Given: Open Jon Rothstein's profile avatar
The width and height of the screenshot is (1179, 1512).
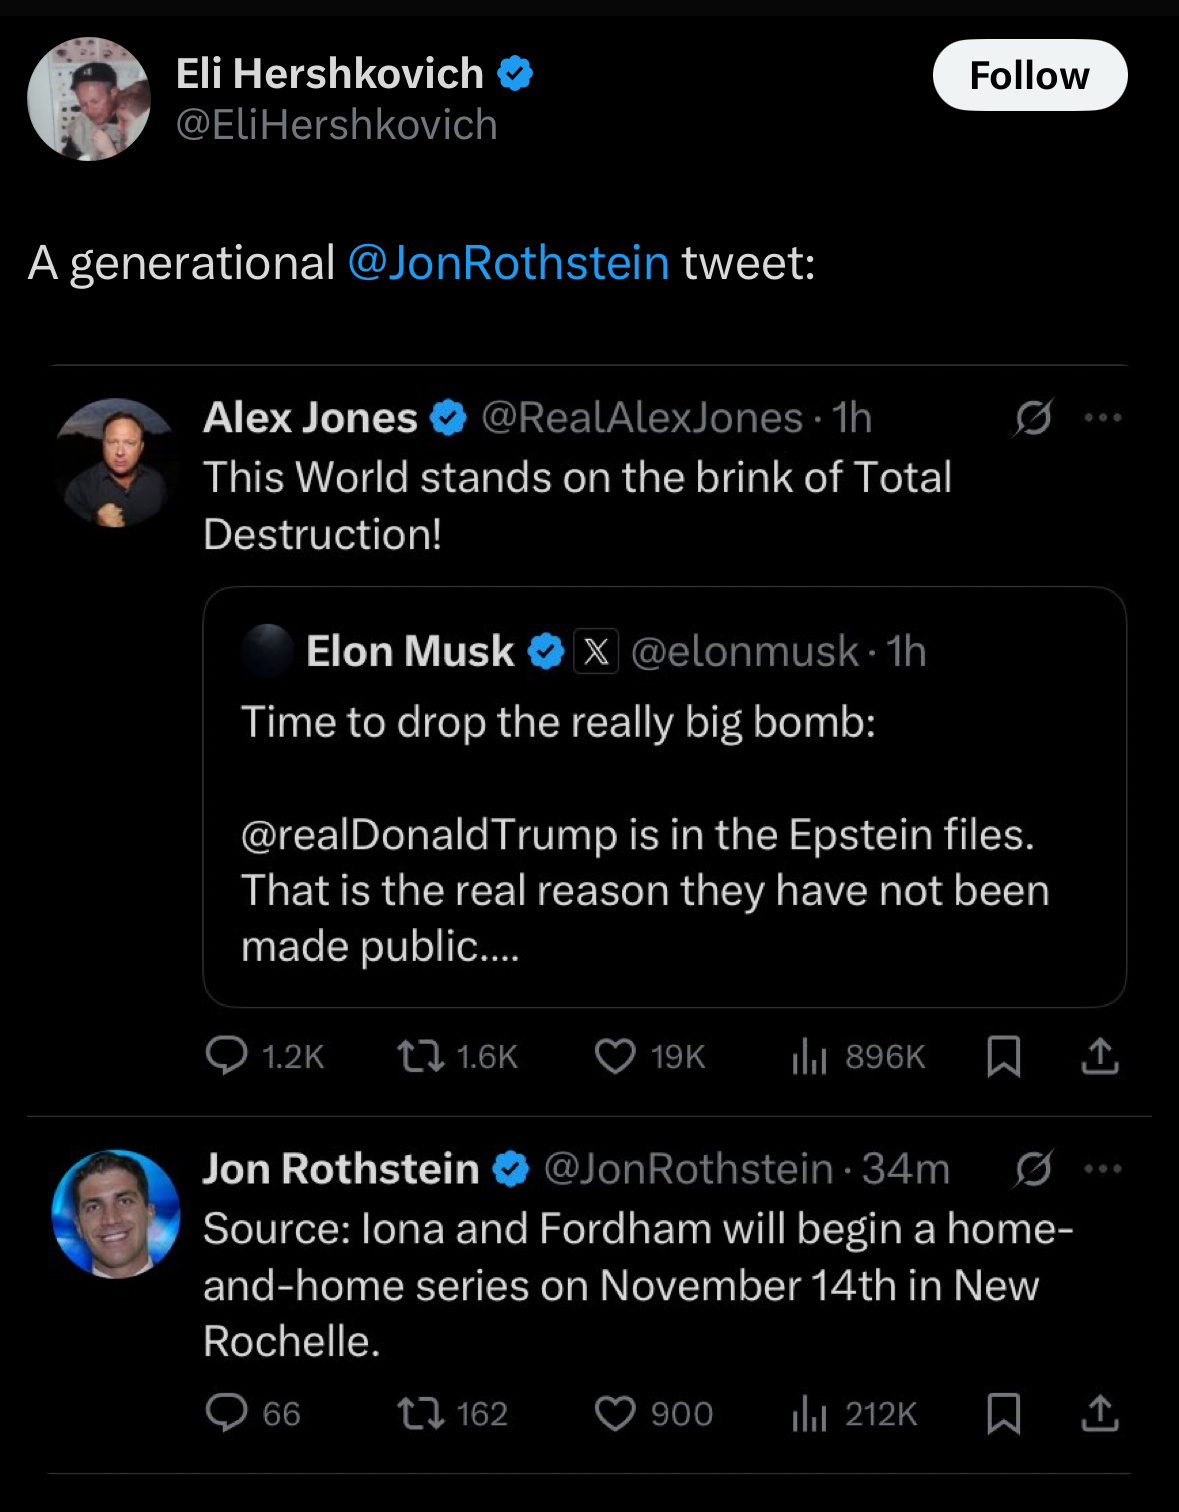Looking at the screenshot, I should (x=116, y=1213).
